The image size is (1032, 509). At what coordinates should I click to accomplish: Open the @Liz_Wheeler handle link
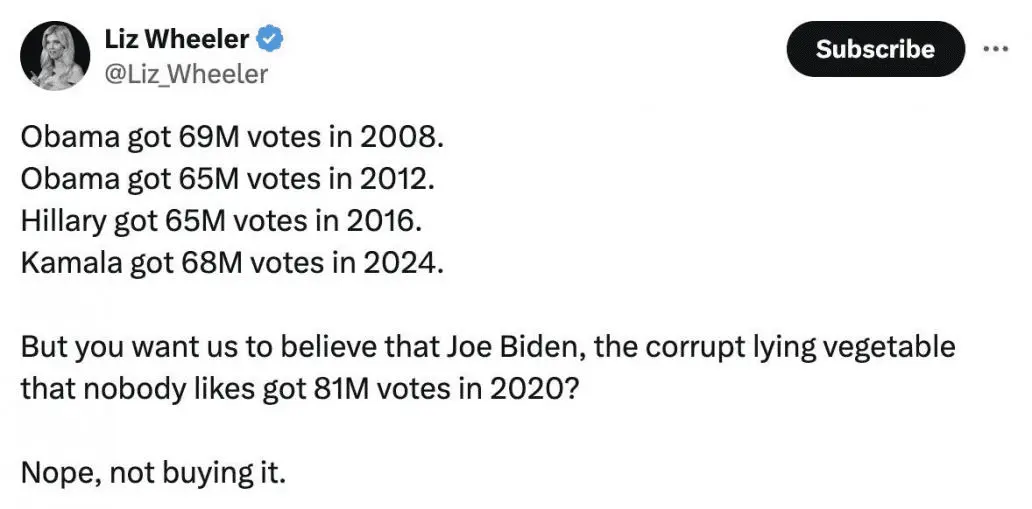(186, 74)
